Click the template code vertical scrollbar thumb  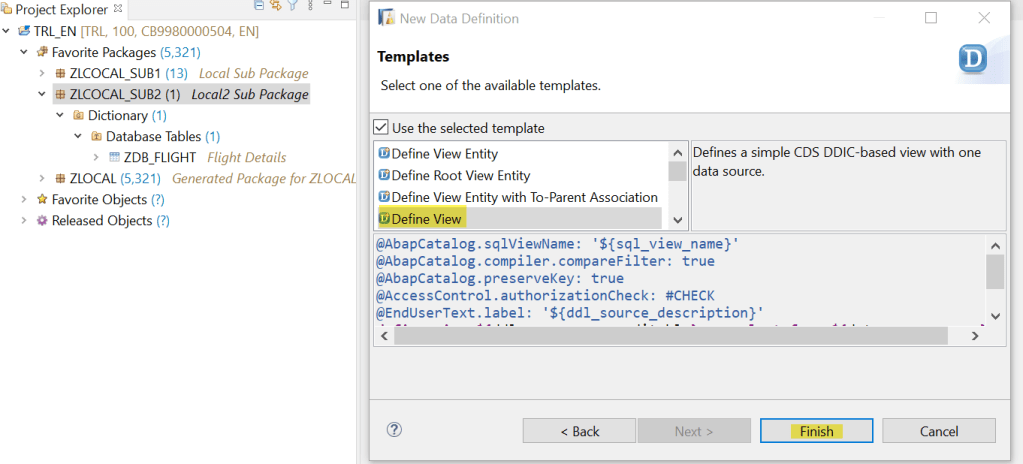point(995,271)
